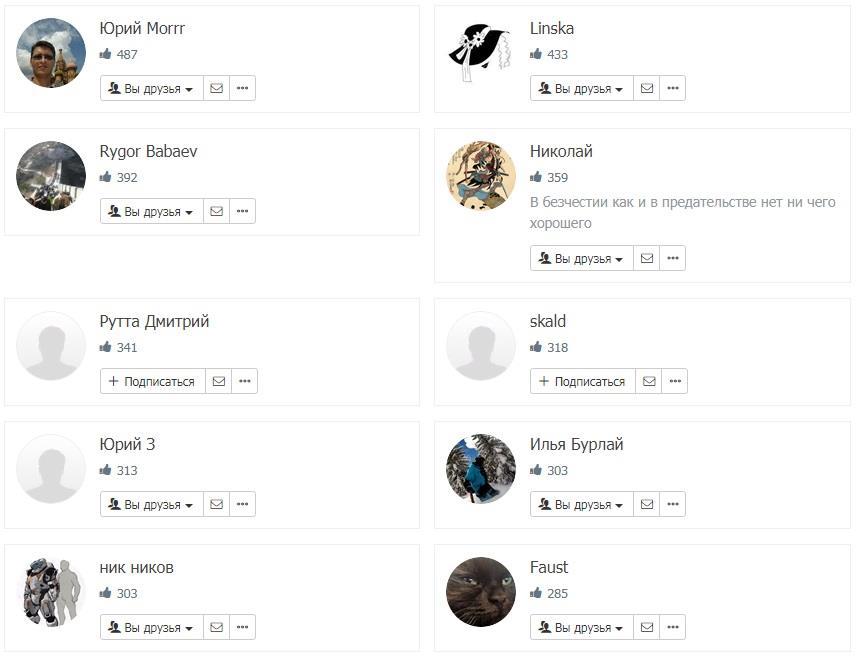This screenshot has height=660, width=859.
Task: Expand "Вы друзья" dropdown for Юрий З
Action: coord(152,504)
